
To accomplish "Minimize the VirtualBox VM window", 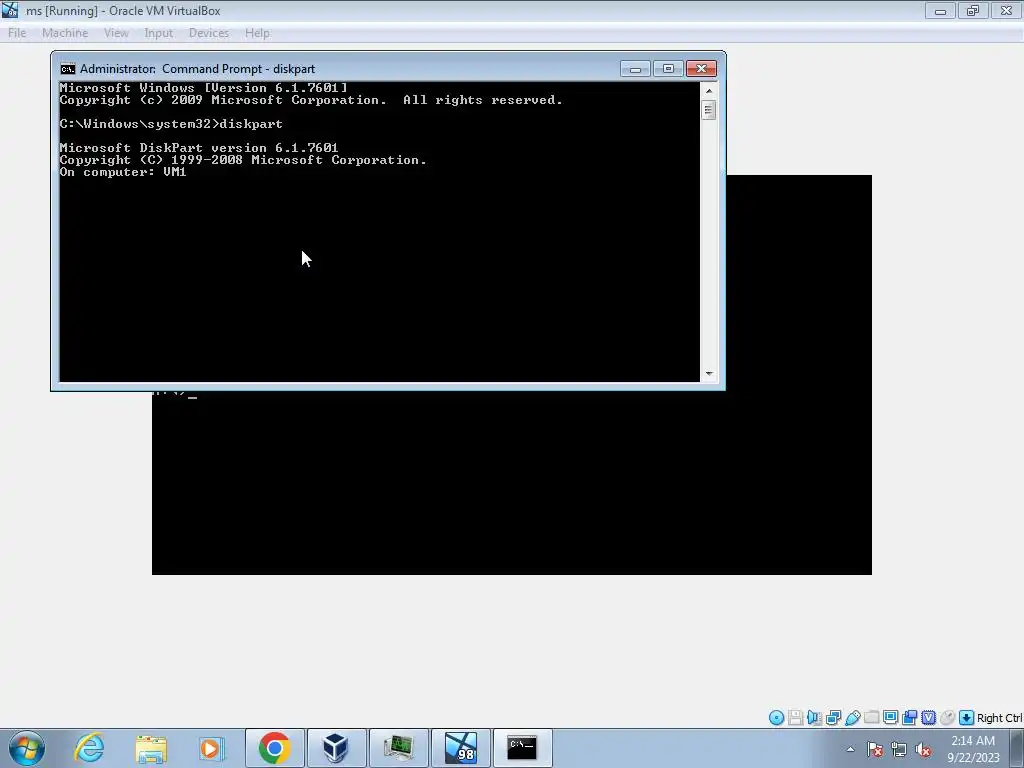I will (x=940, y=10).
